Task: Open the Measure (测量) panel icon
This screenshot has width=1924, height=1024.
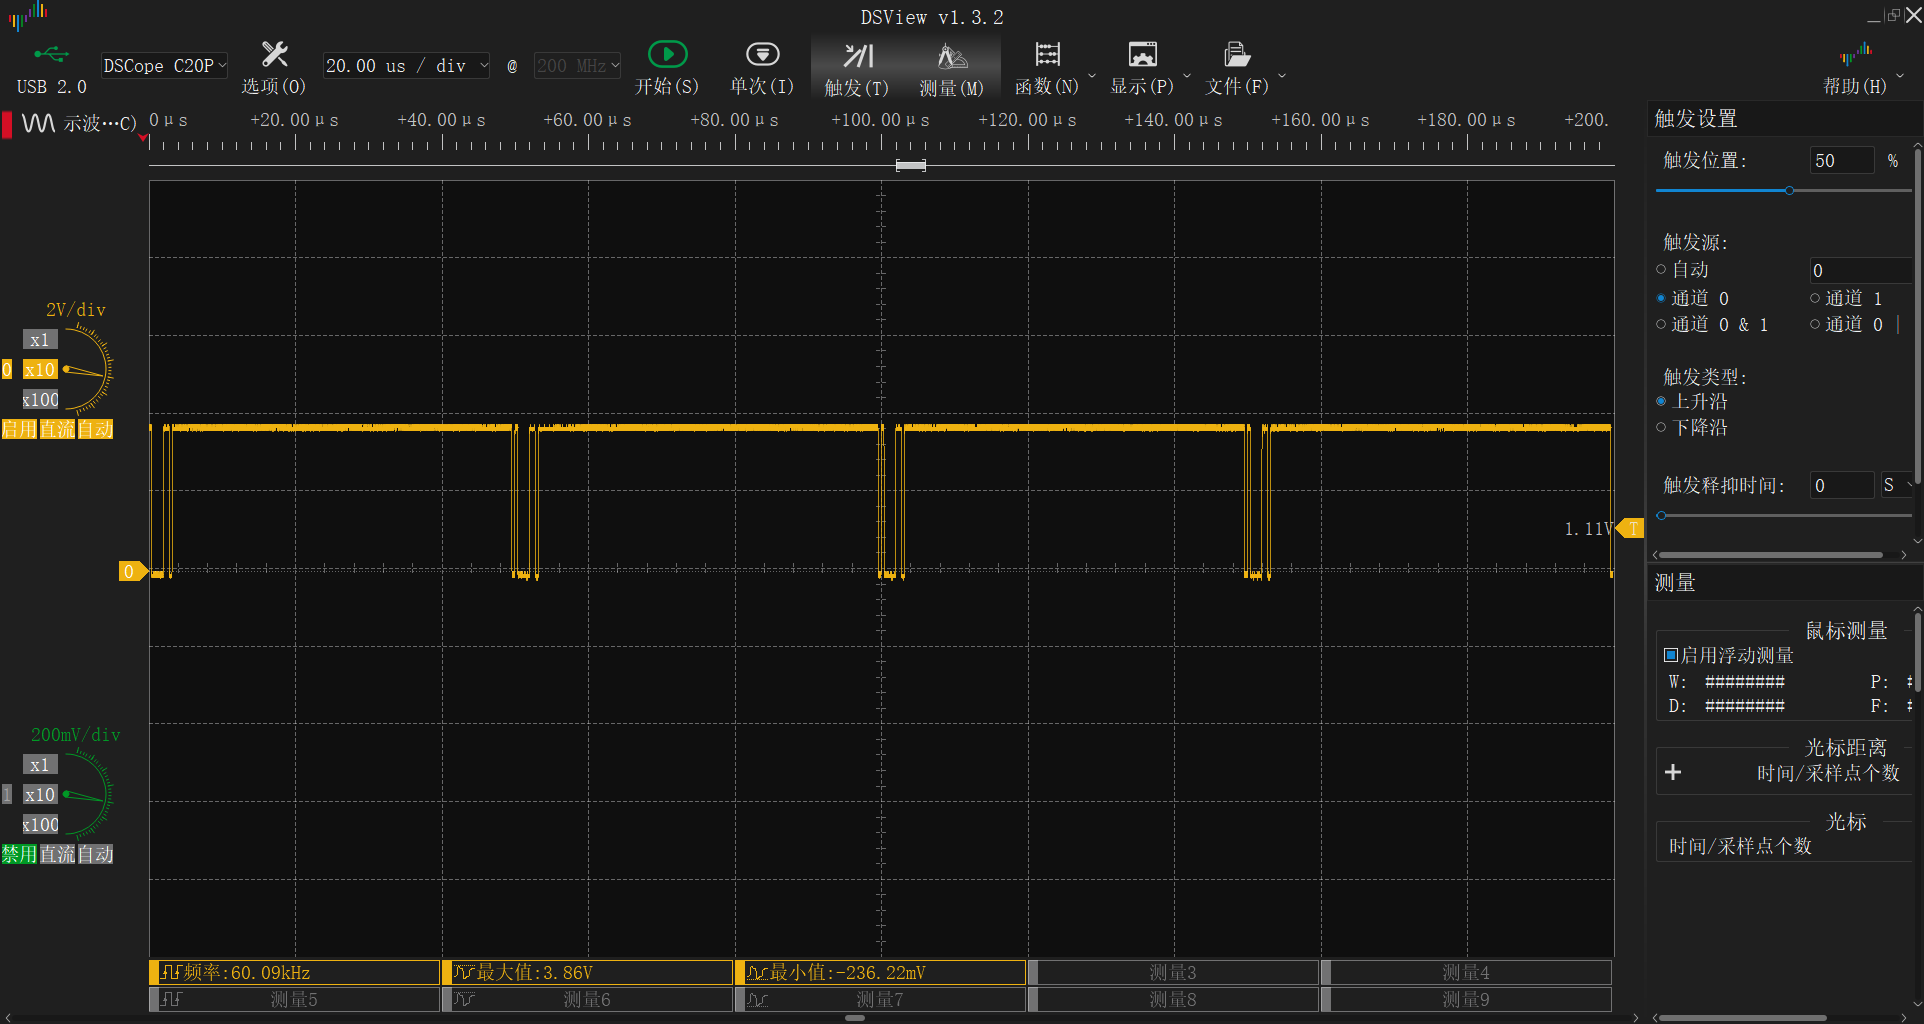Action: coord(951,56)
